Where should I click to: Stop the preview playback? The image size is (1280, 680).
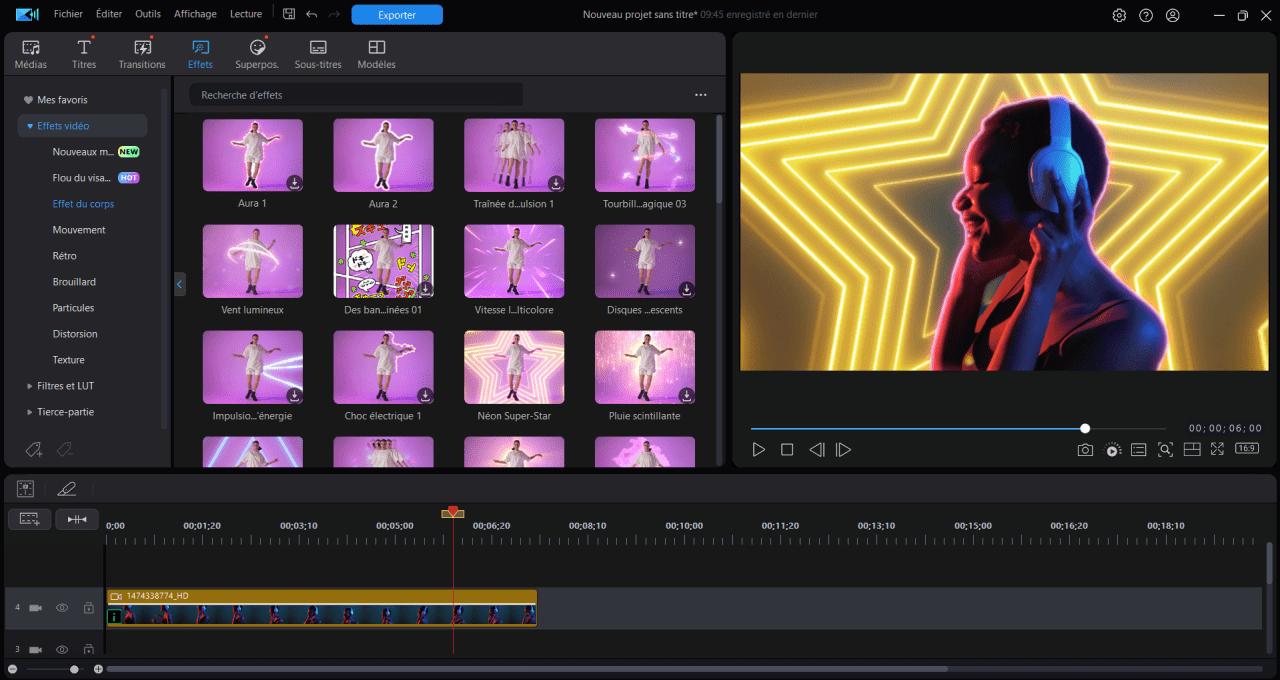(787, 450)
